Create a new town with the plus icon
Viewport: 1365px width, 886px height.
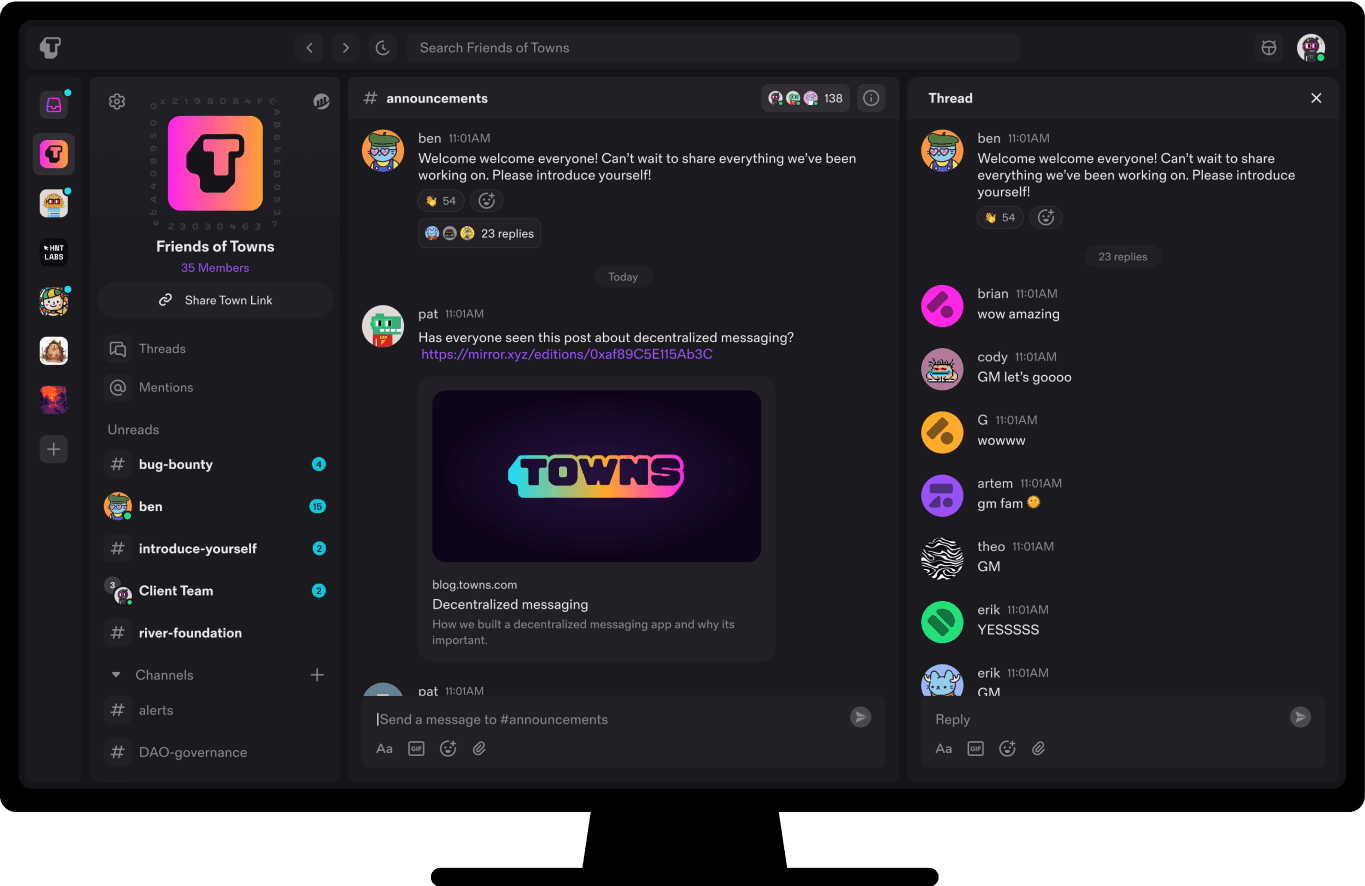click(x=54, y=449)
